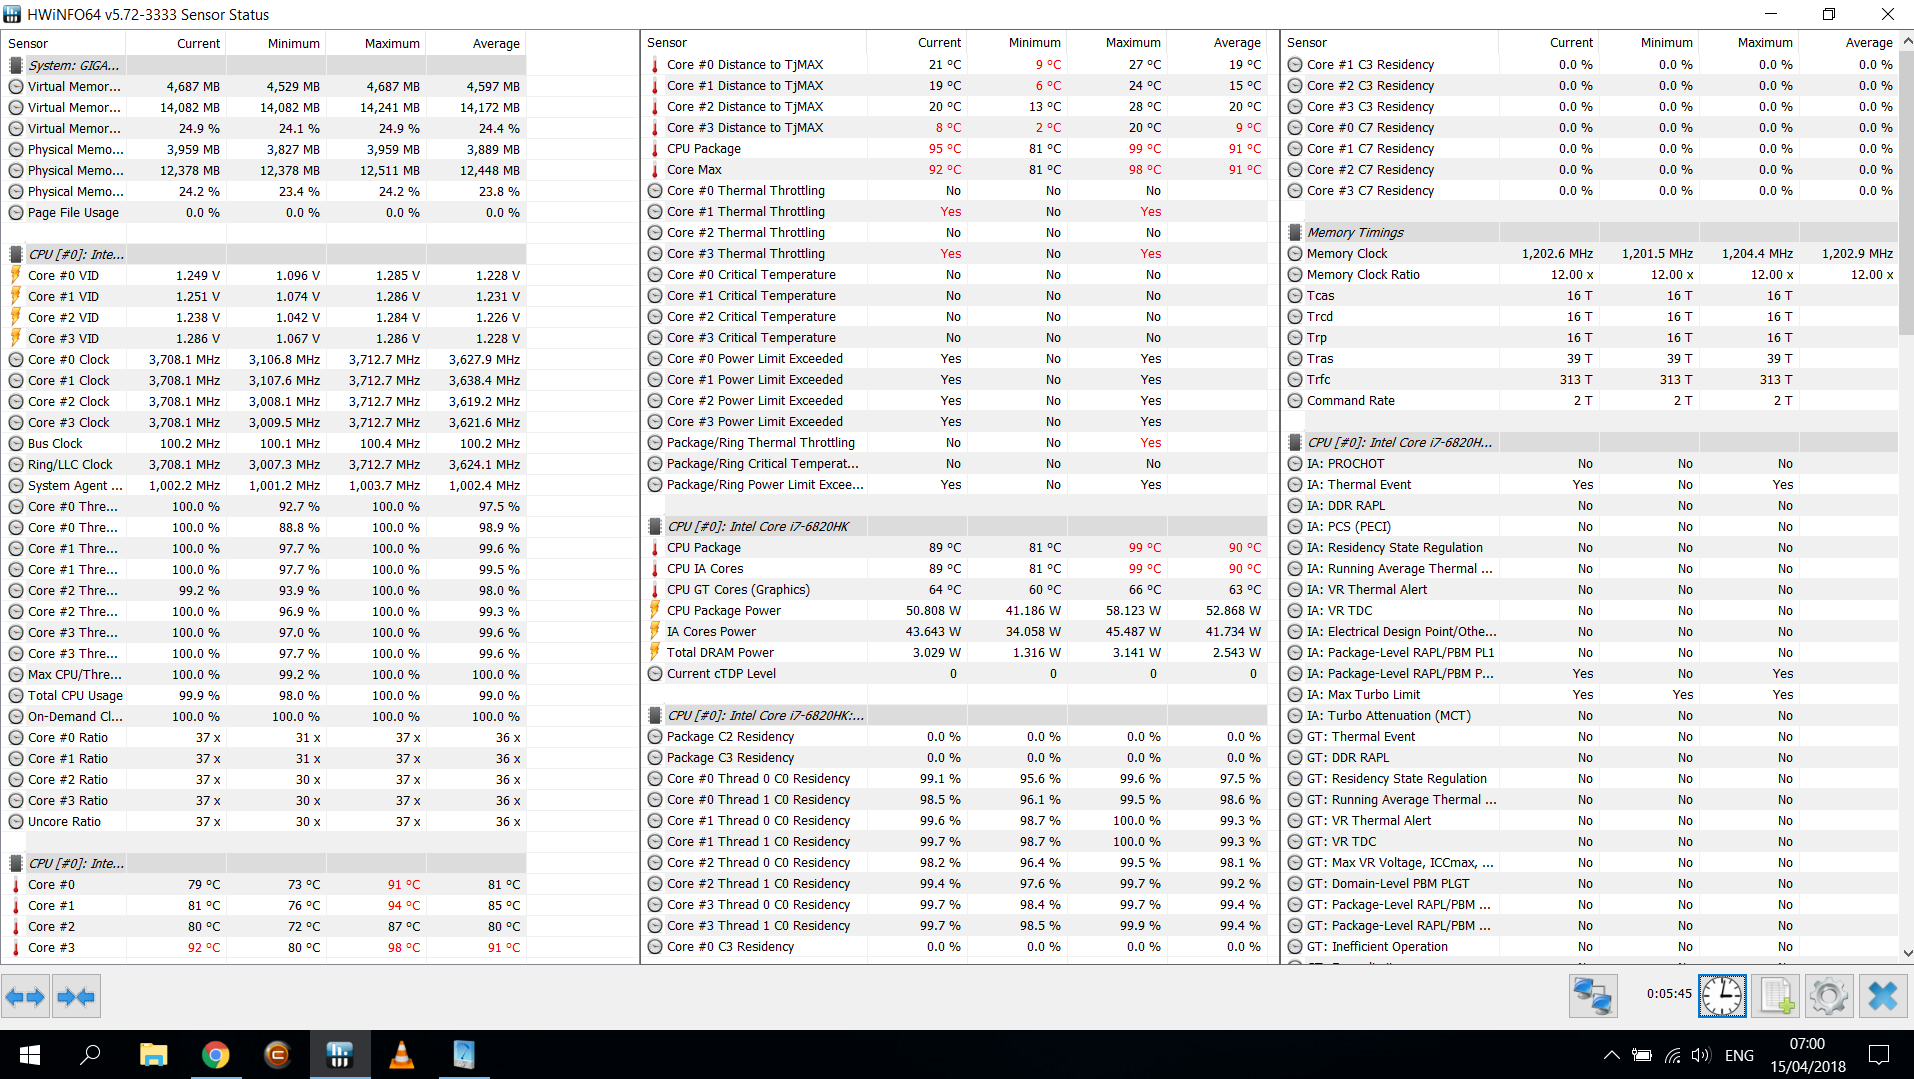Open sensor settings via the gear icon
Viewport: 1914px width, 1079px height.
coord(1829,996)
